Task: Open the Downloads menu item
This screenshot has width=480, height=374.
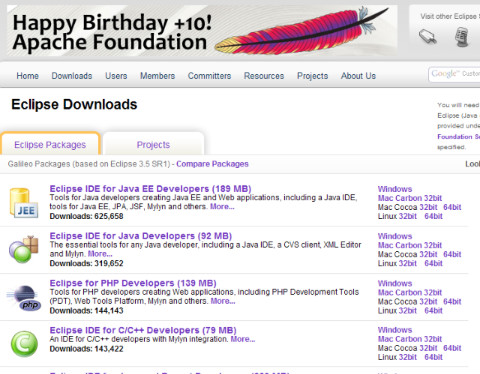Action: [x=72, y=76]
